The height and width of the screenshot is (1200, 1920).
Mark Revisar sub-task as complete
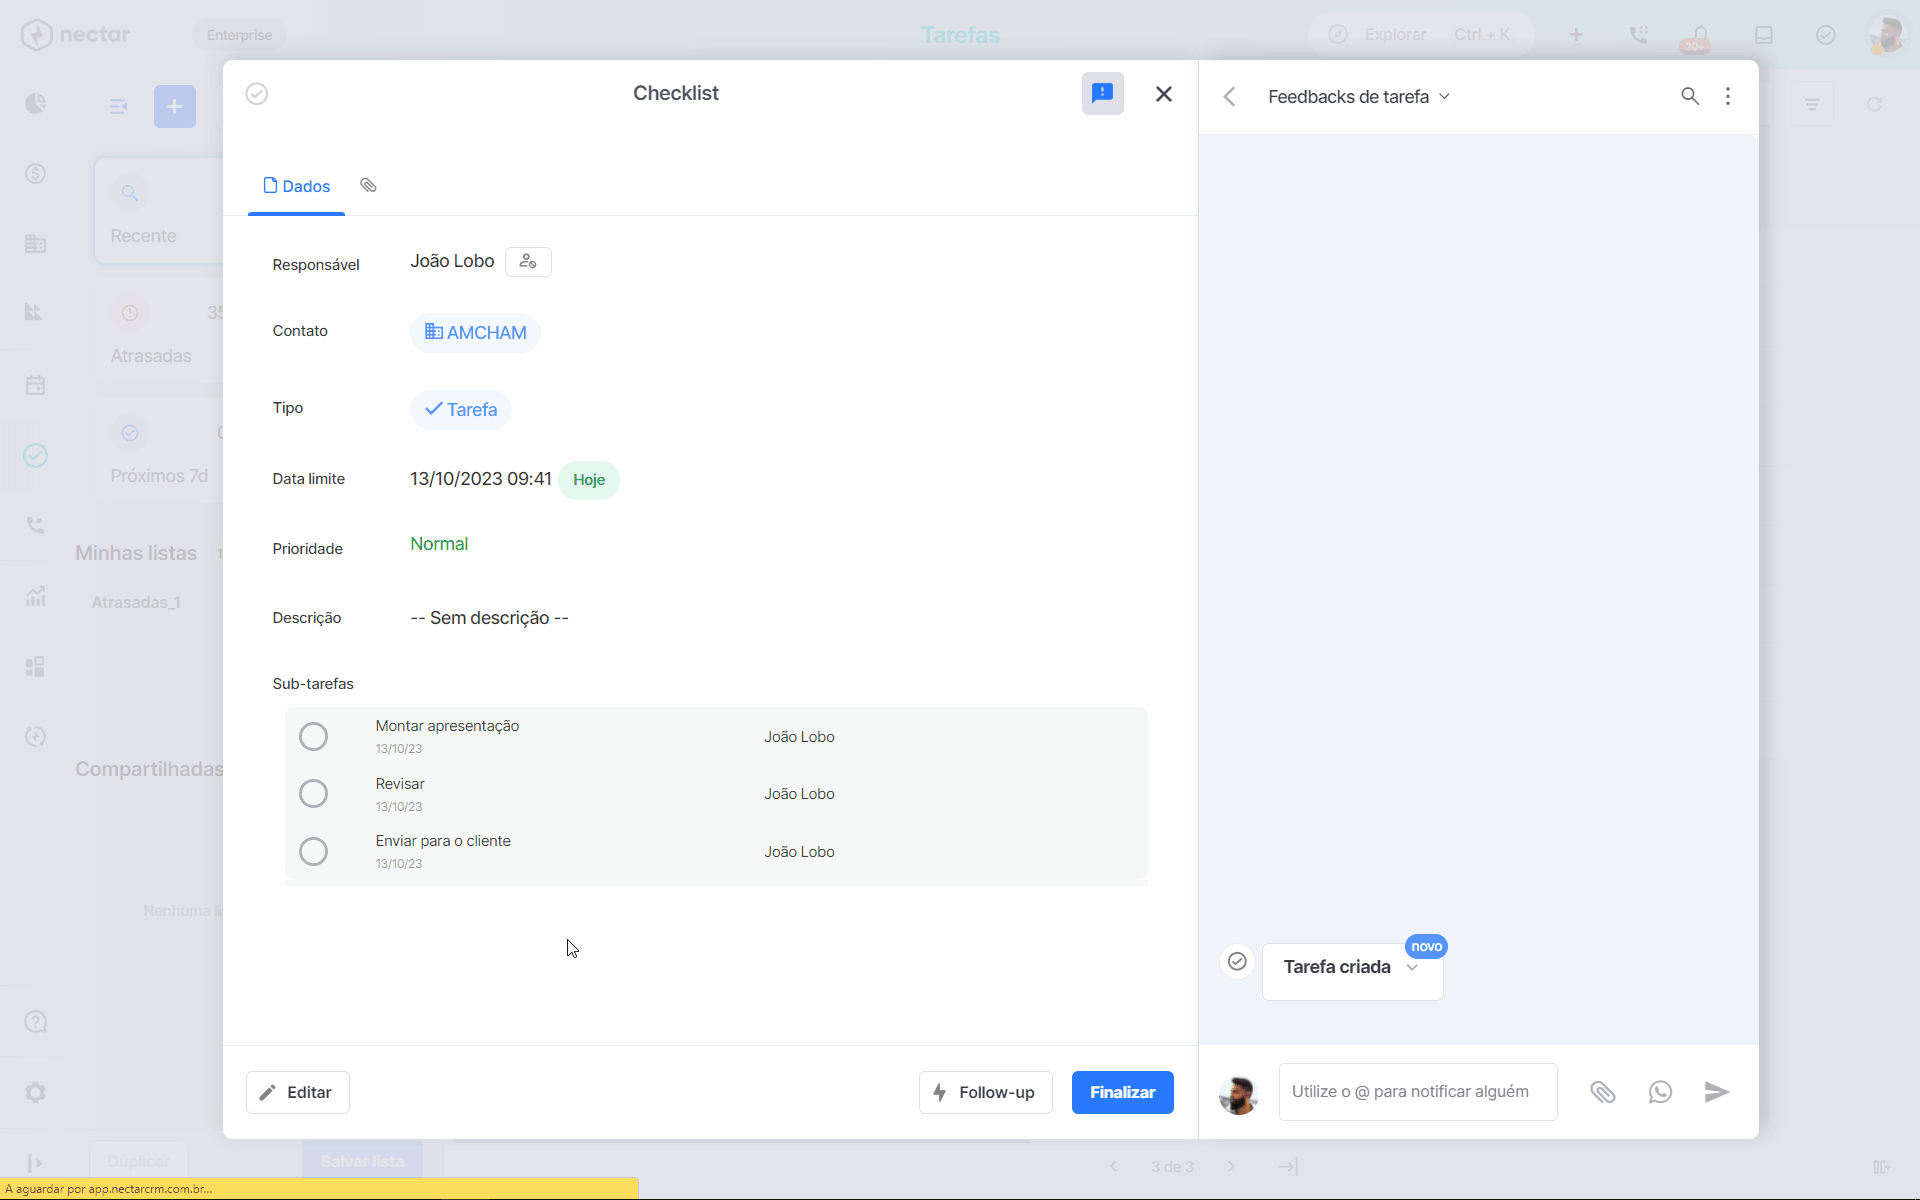tap(313, 794)
